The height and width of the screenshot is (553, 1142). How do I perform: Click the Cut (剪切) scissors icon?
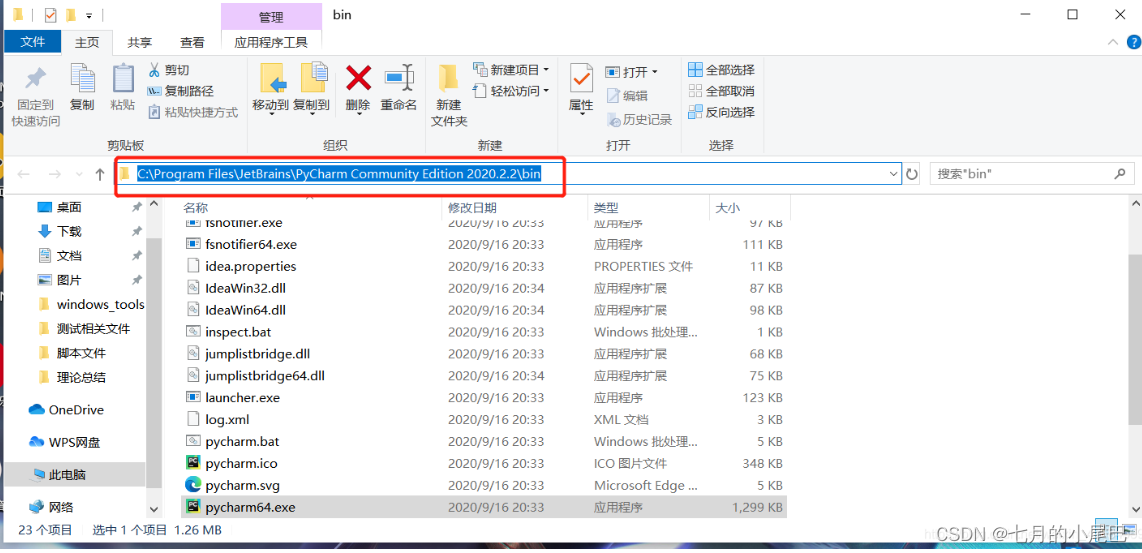(154, 70)
